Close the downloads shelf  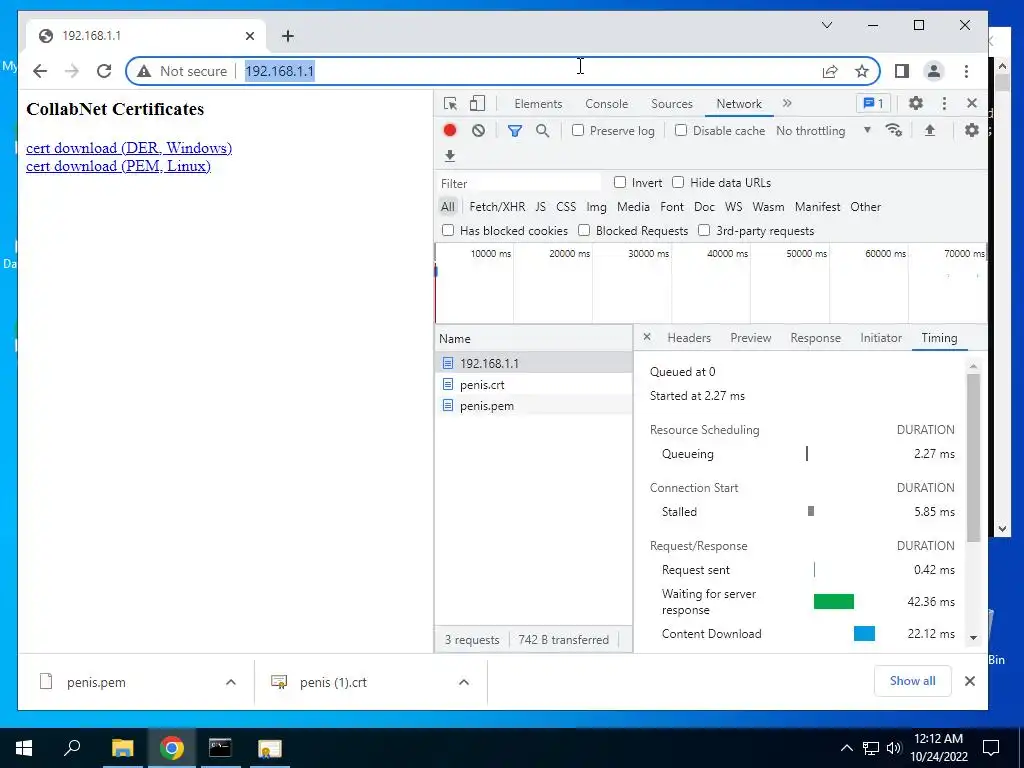click(x=970, y=681)
